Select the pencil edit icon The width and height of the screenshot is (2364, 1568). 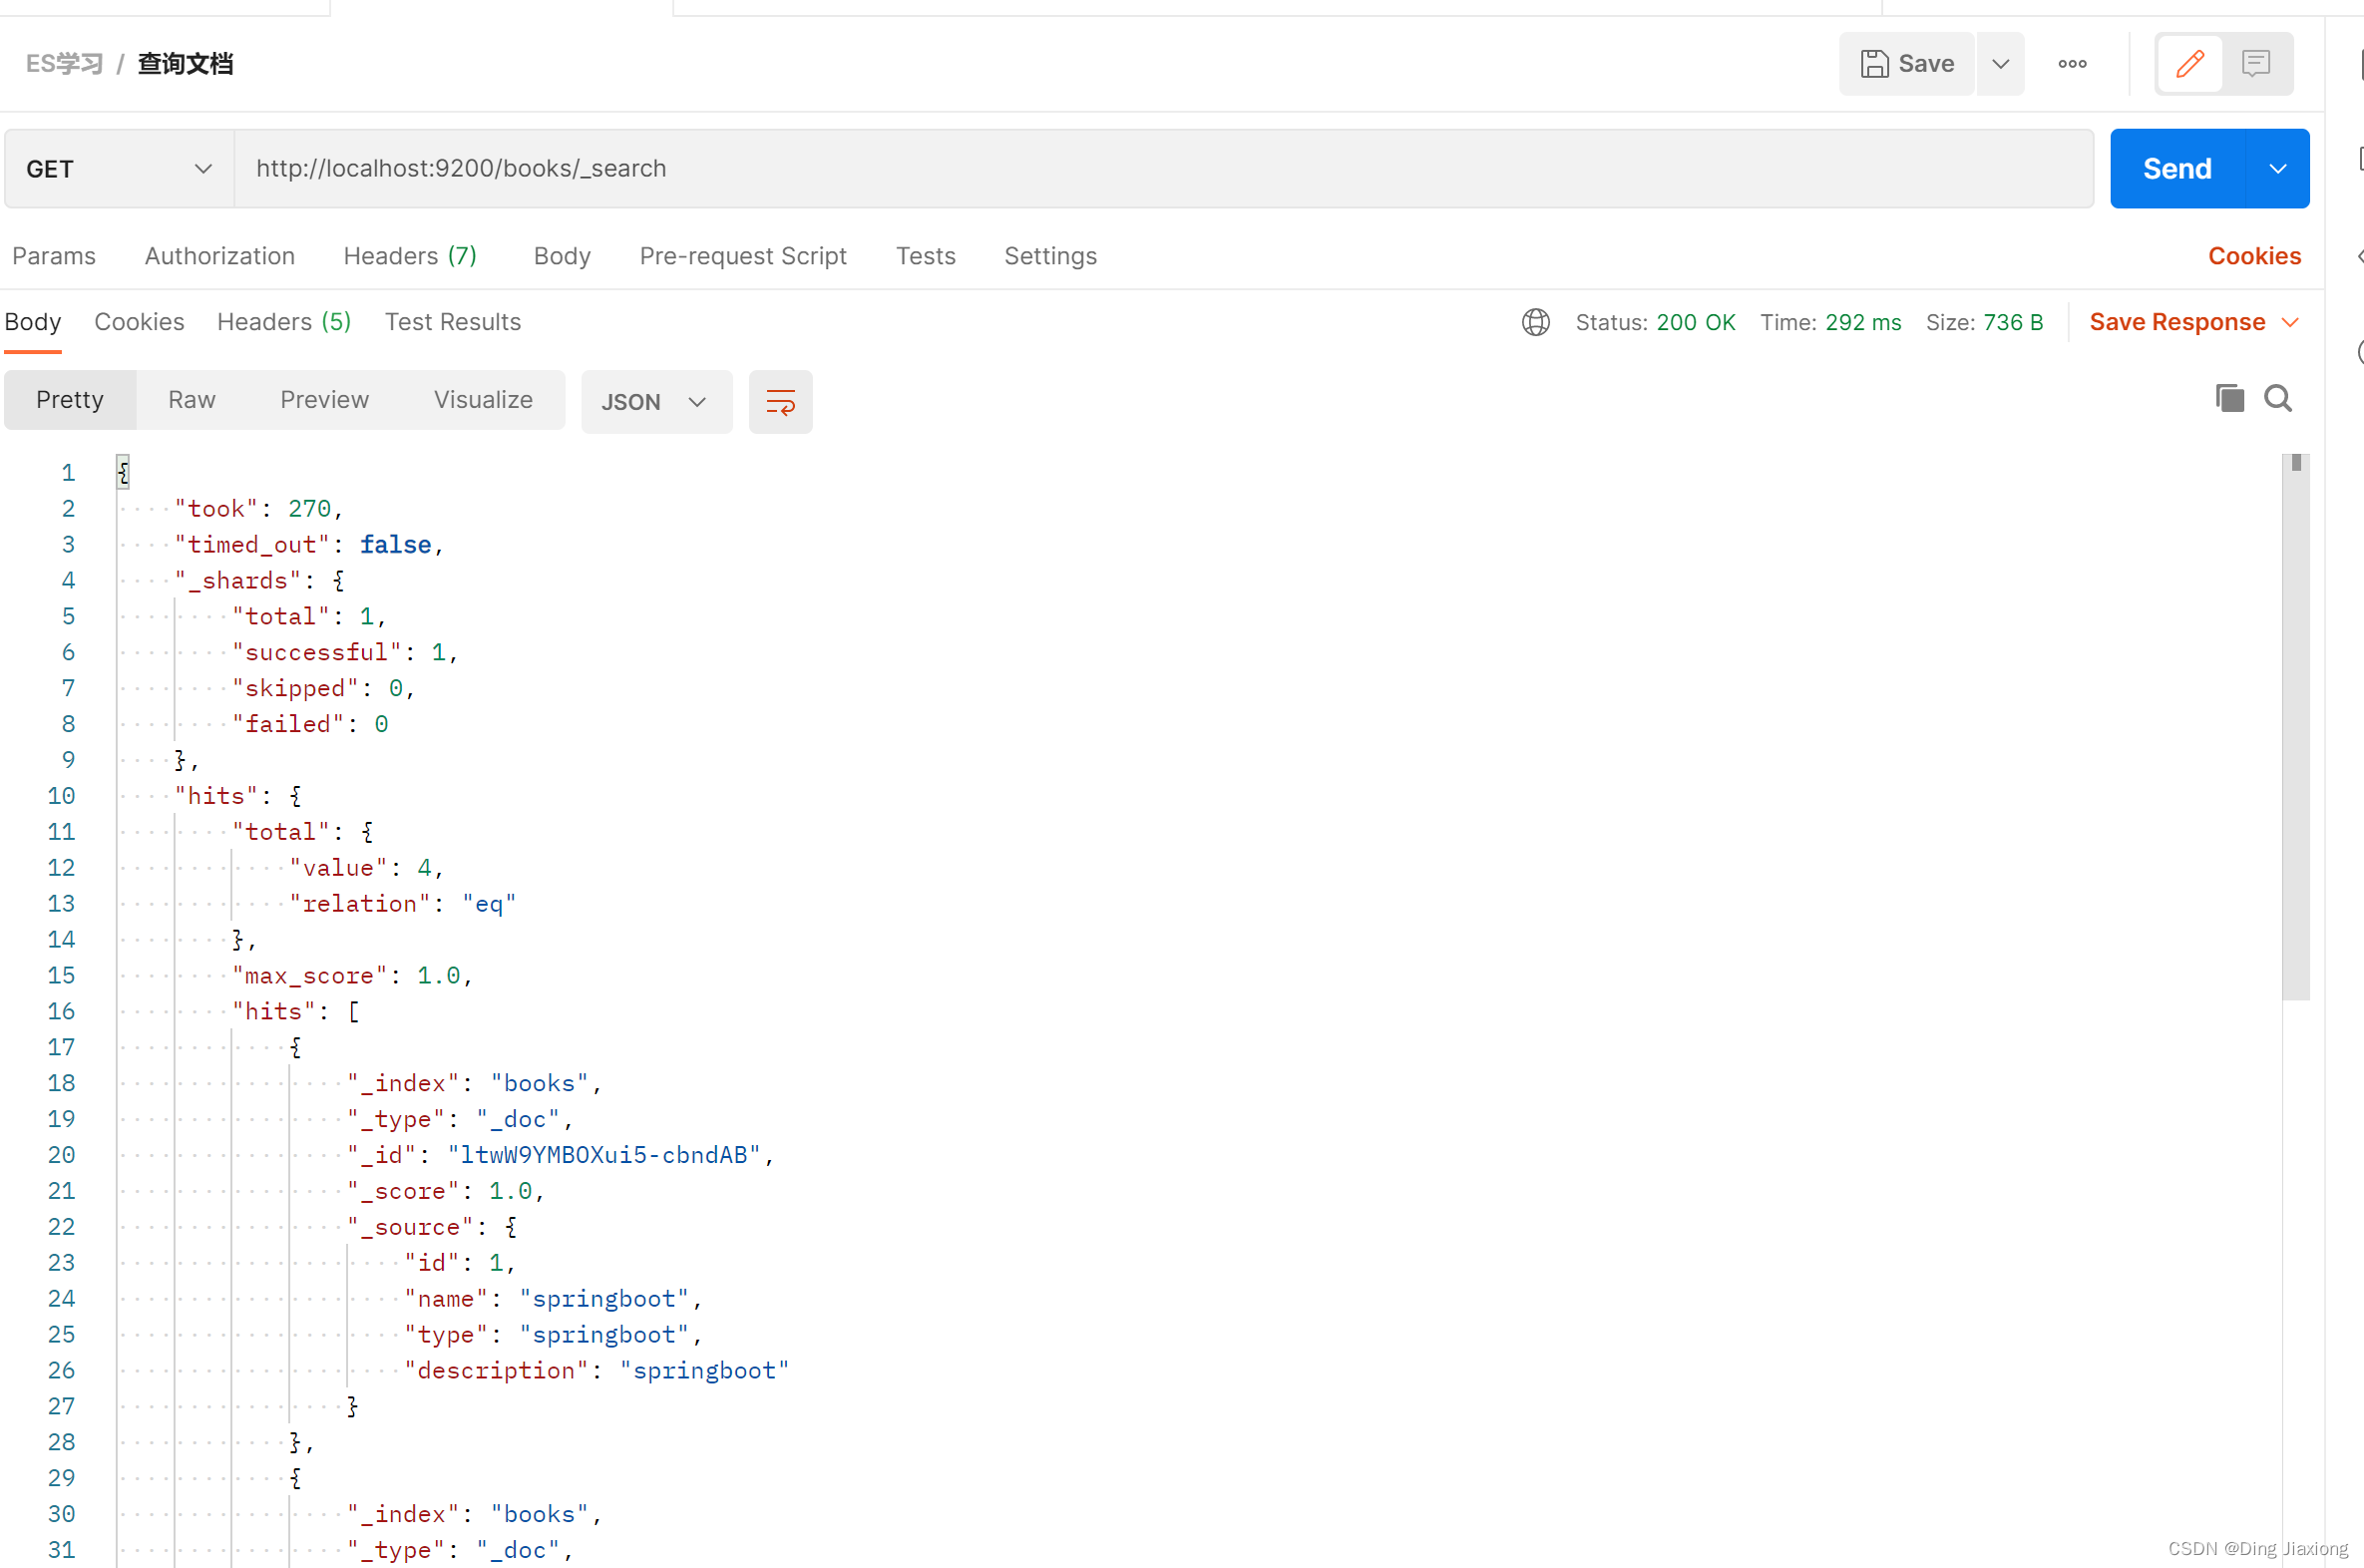2190,64
